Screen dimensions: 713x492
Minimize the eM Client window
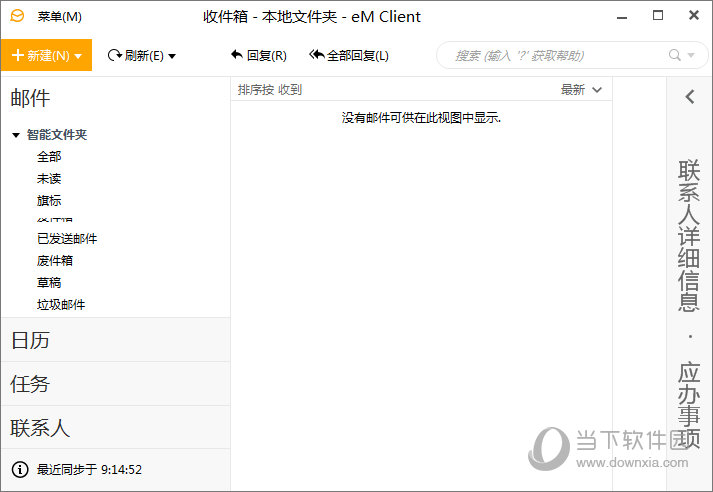point(622,17)
